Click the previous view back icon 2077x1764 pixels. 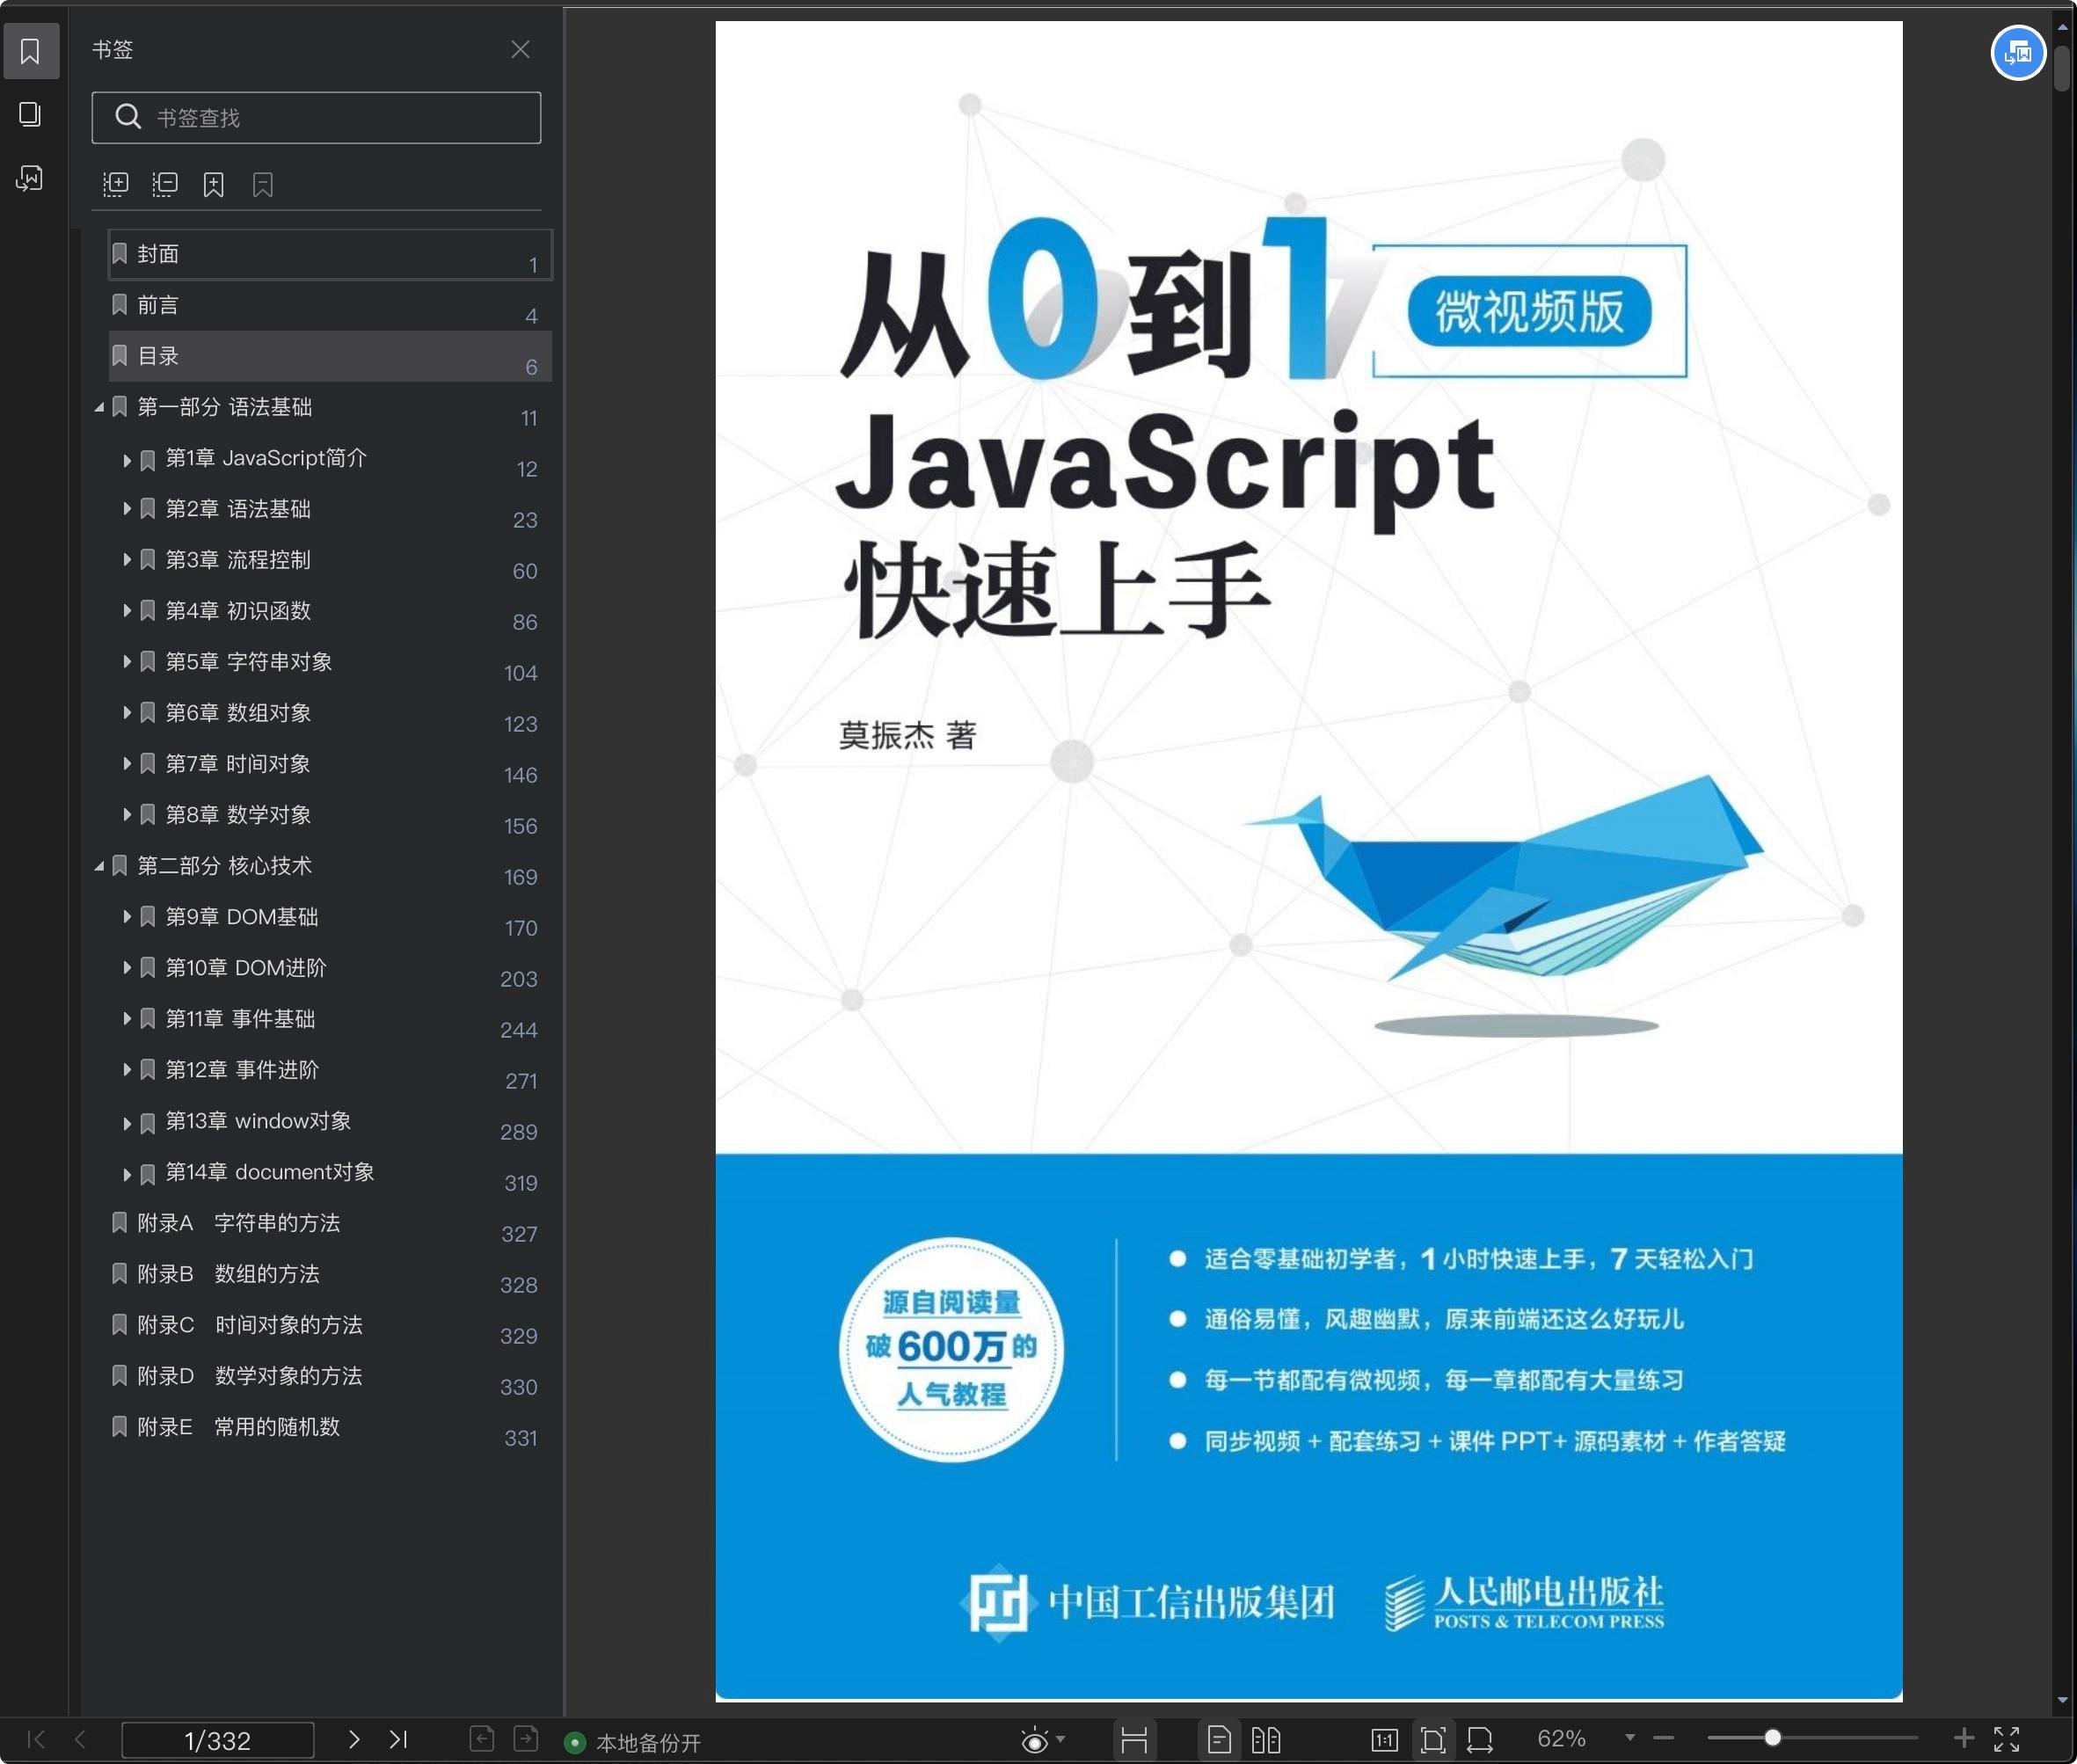click(x=482, y=1739)
